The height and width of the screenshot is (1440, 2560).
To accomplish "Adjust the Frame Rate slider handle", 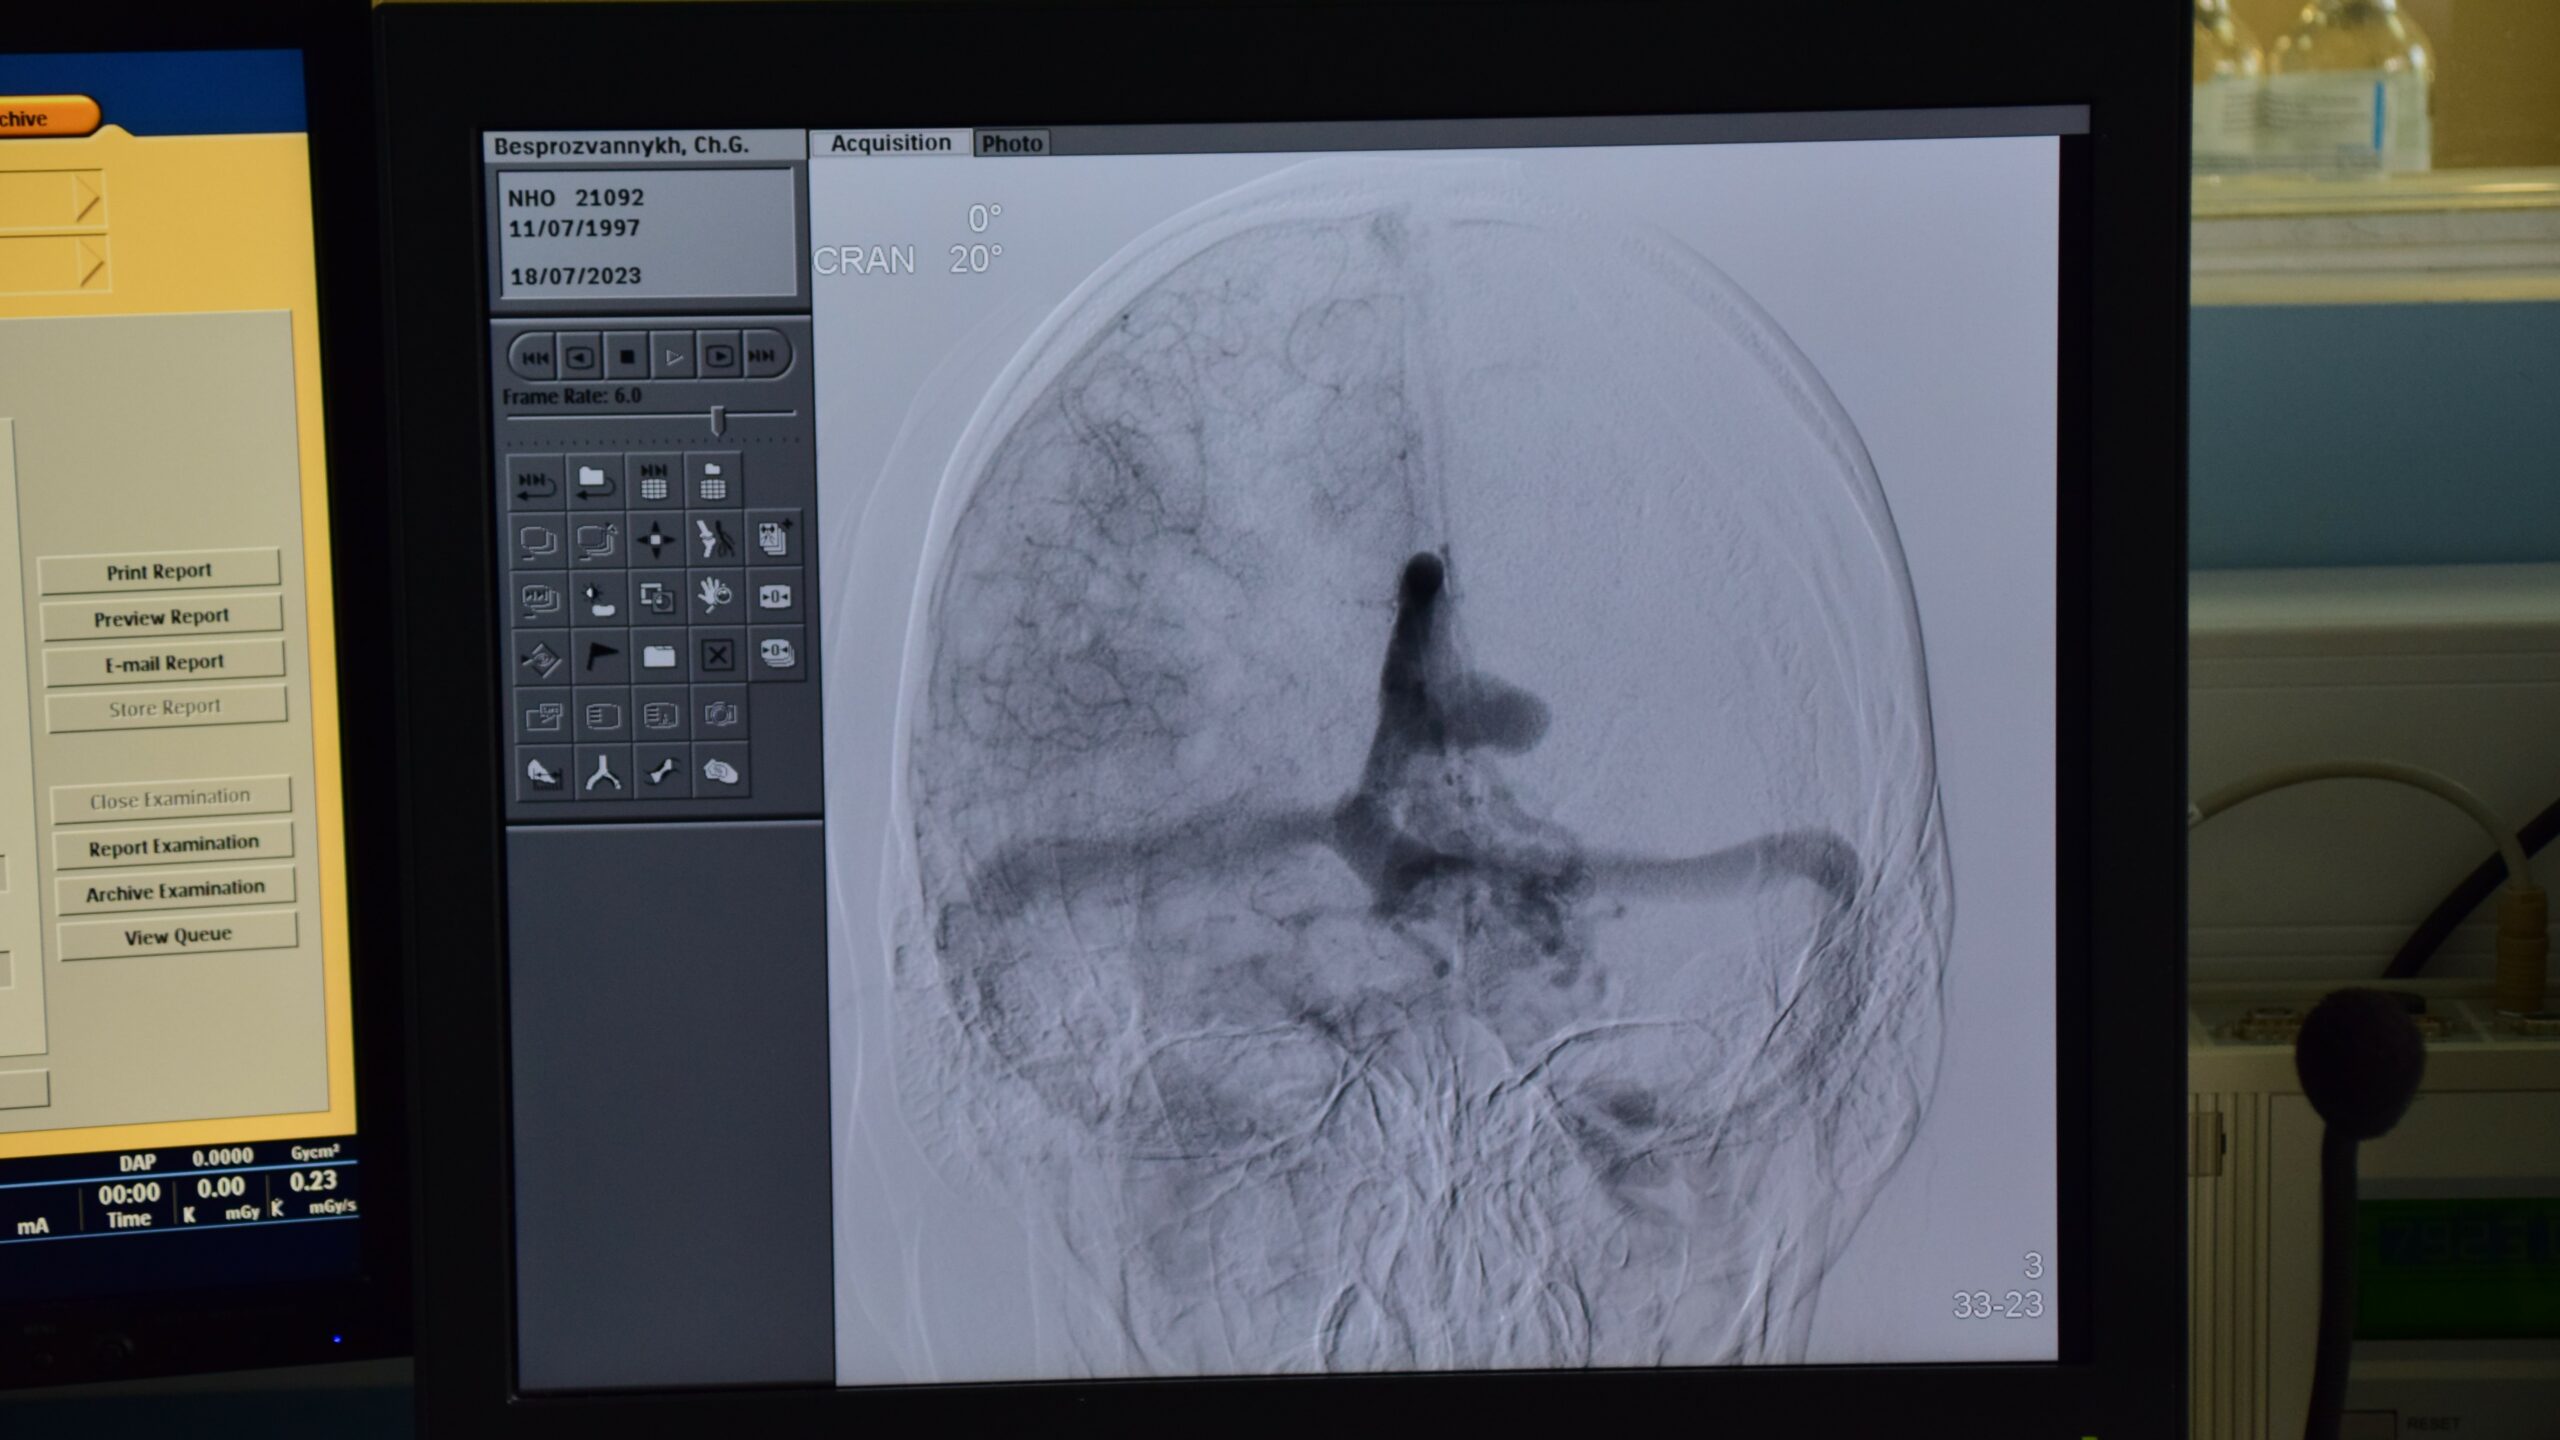I will [717, 420].
